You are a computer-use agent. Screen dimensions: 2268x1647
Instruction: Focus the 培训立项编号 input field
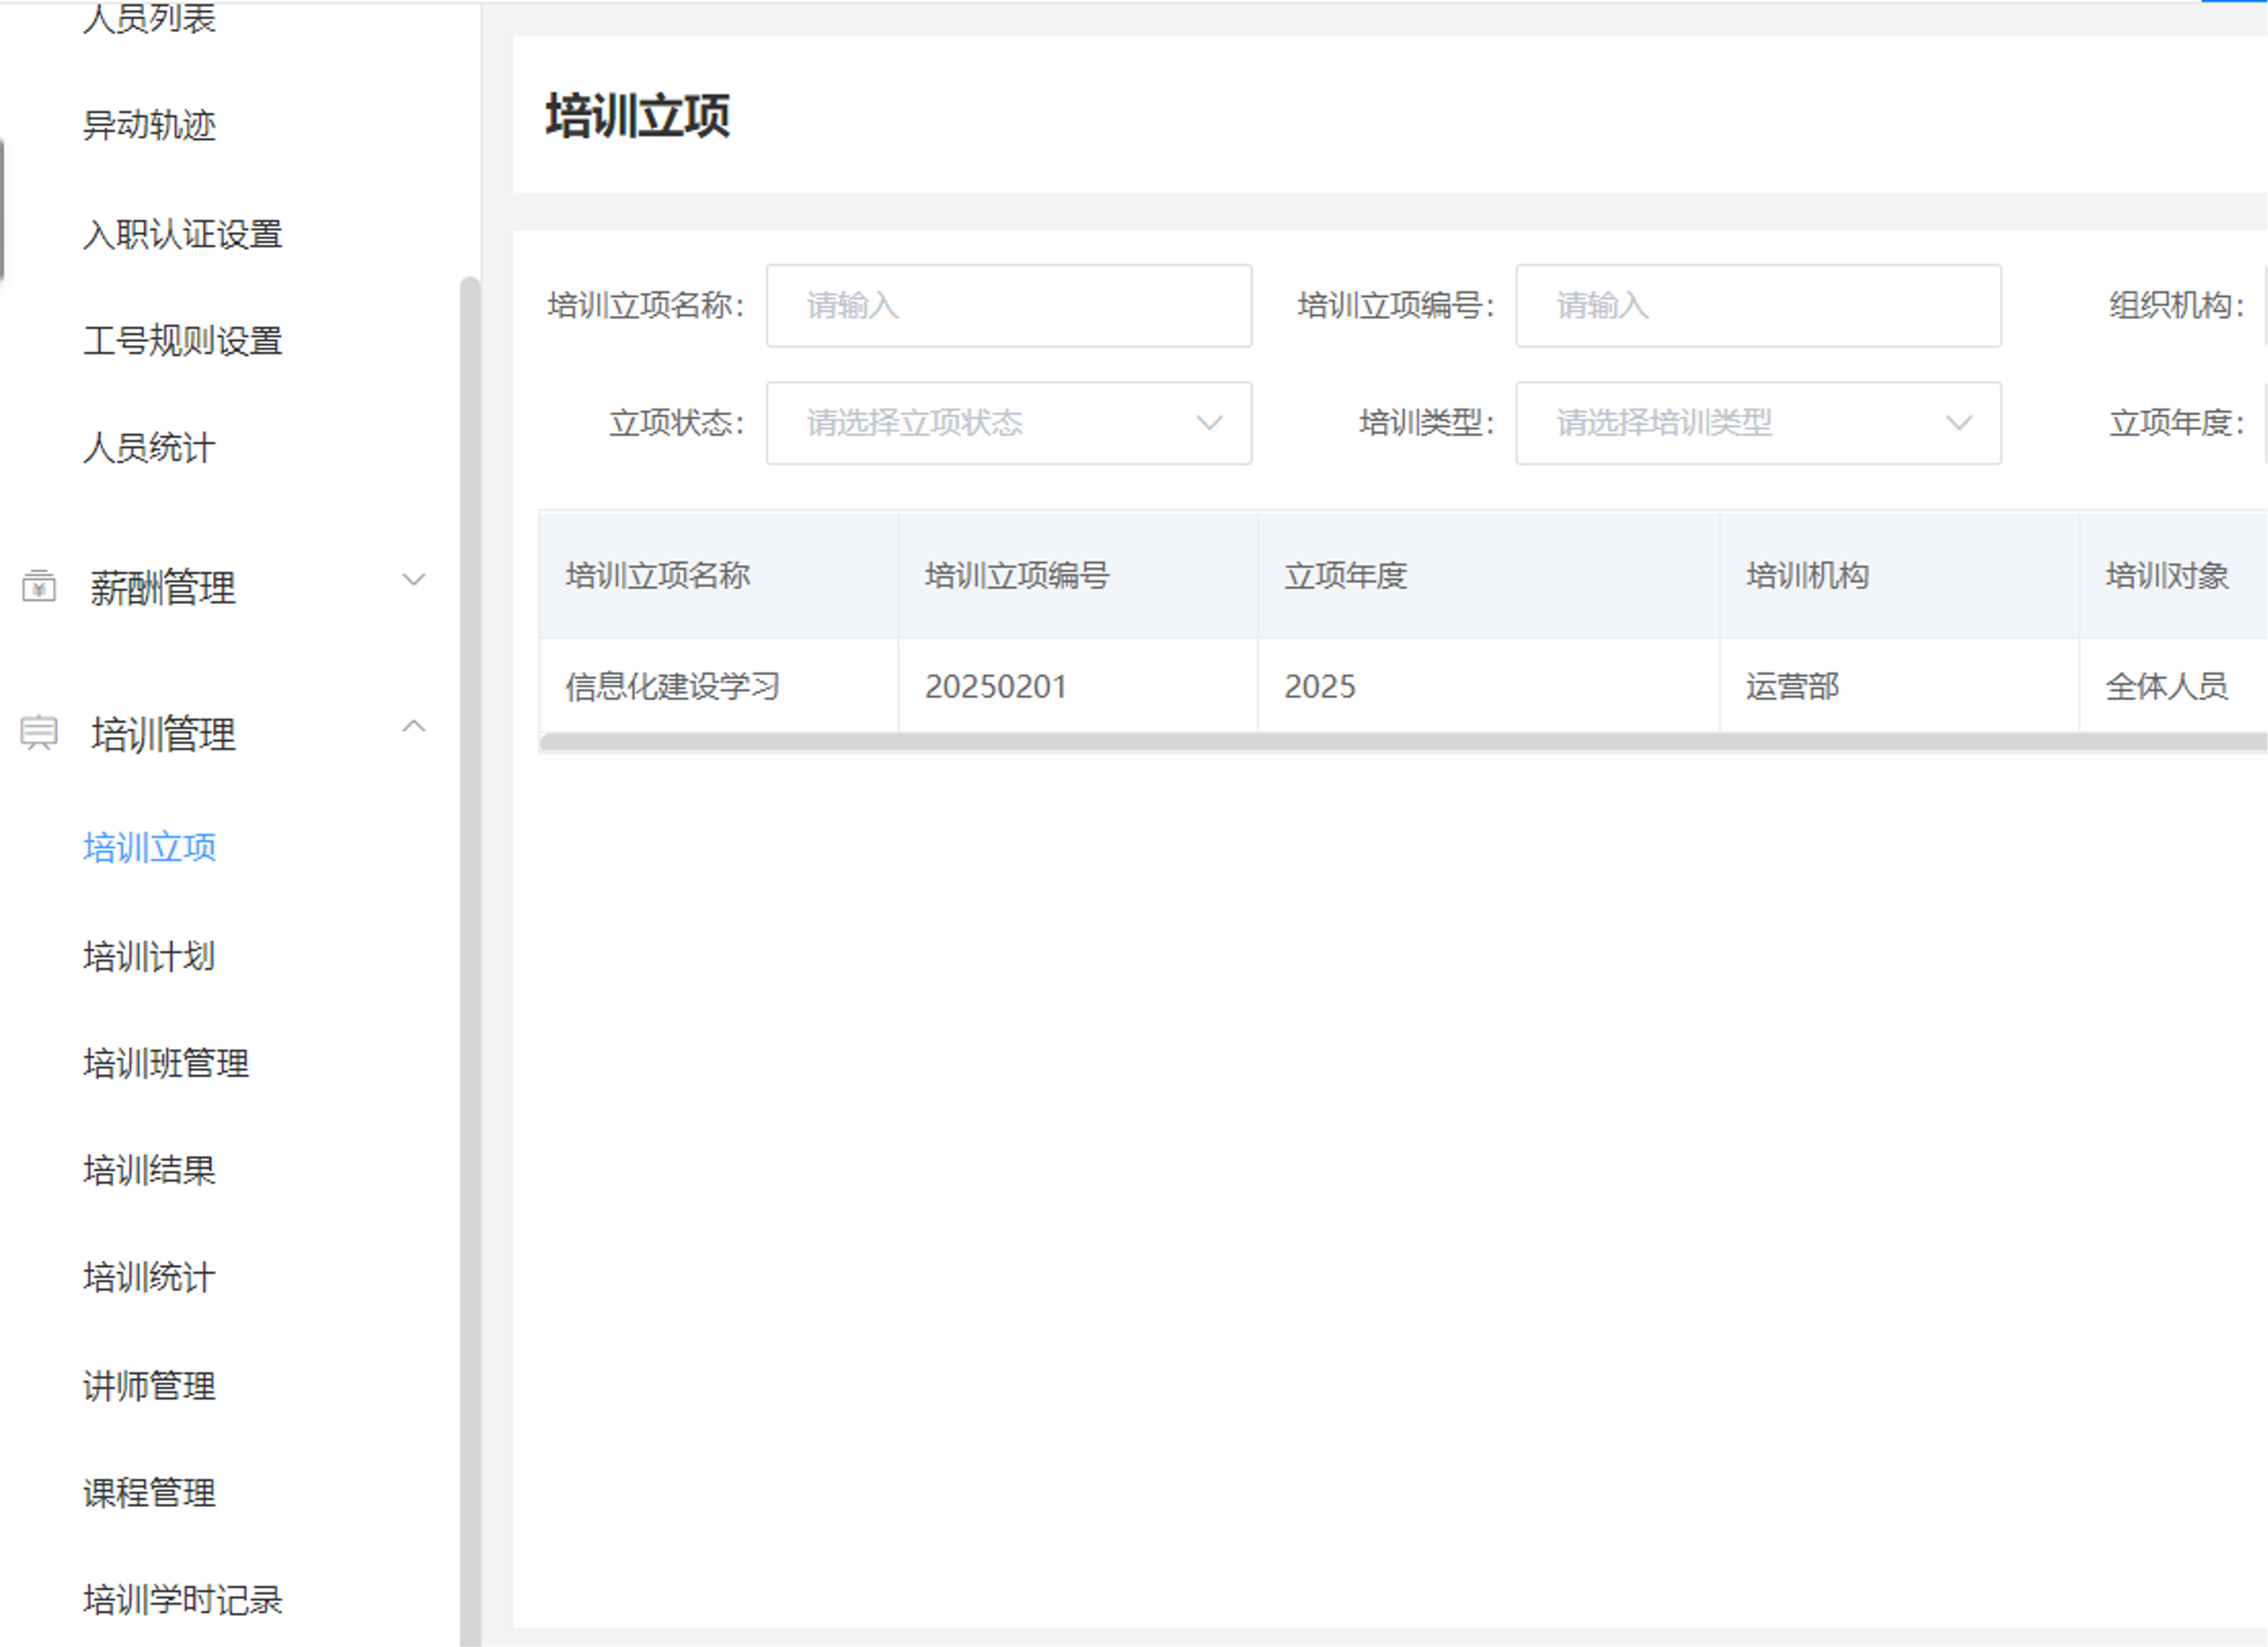[x=1758, y=306]
